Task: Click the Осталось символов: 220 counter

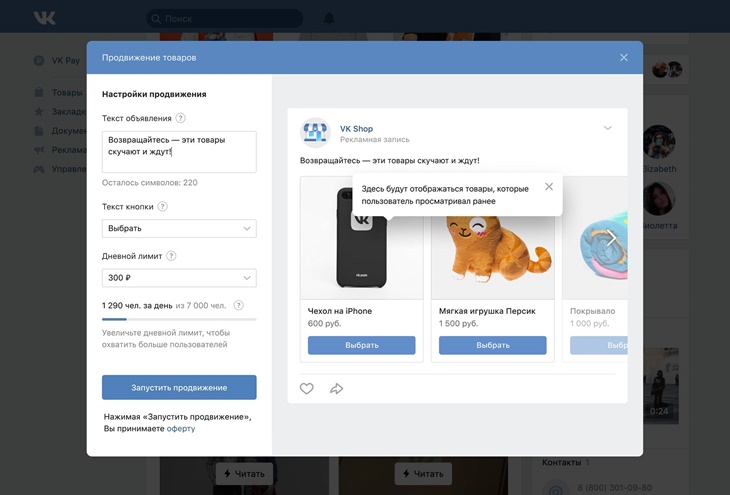Action: click(149, 183)
